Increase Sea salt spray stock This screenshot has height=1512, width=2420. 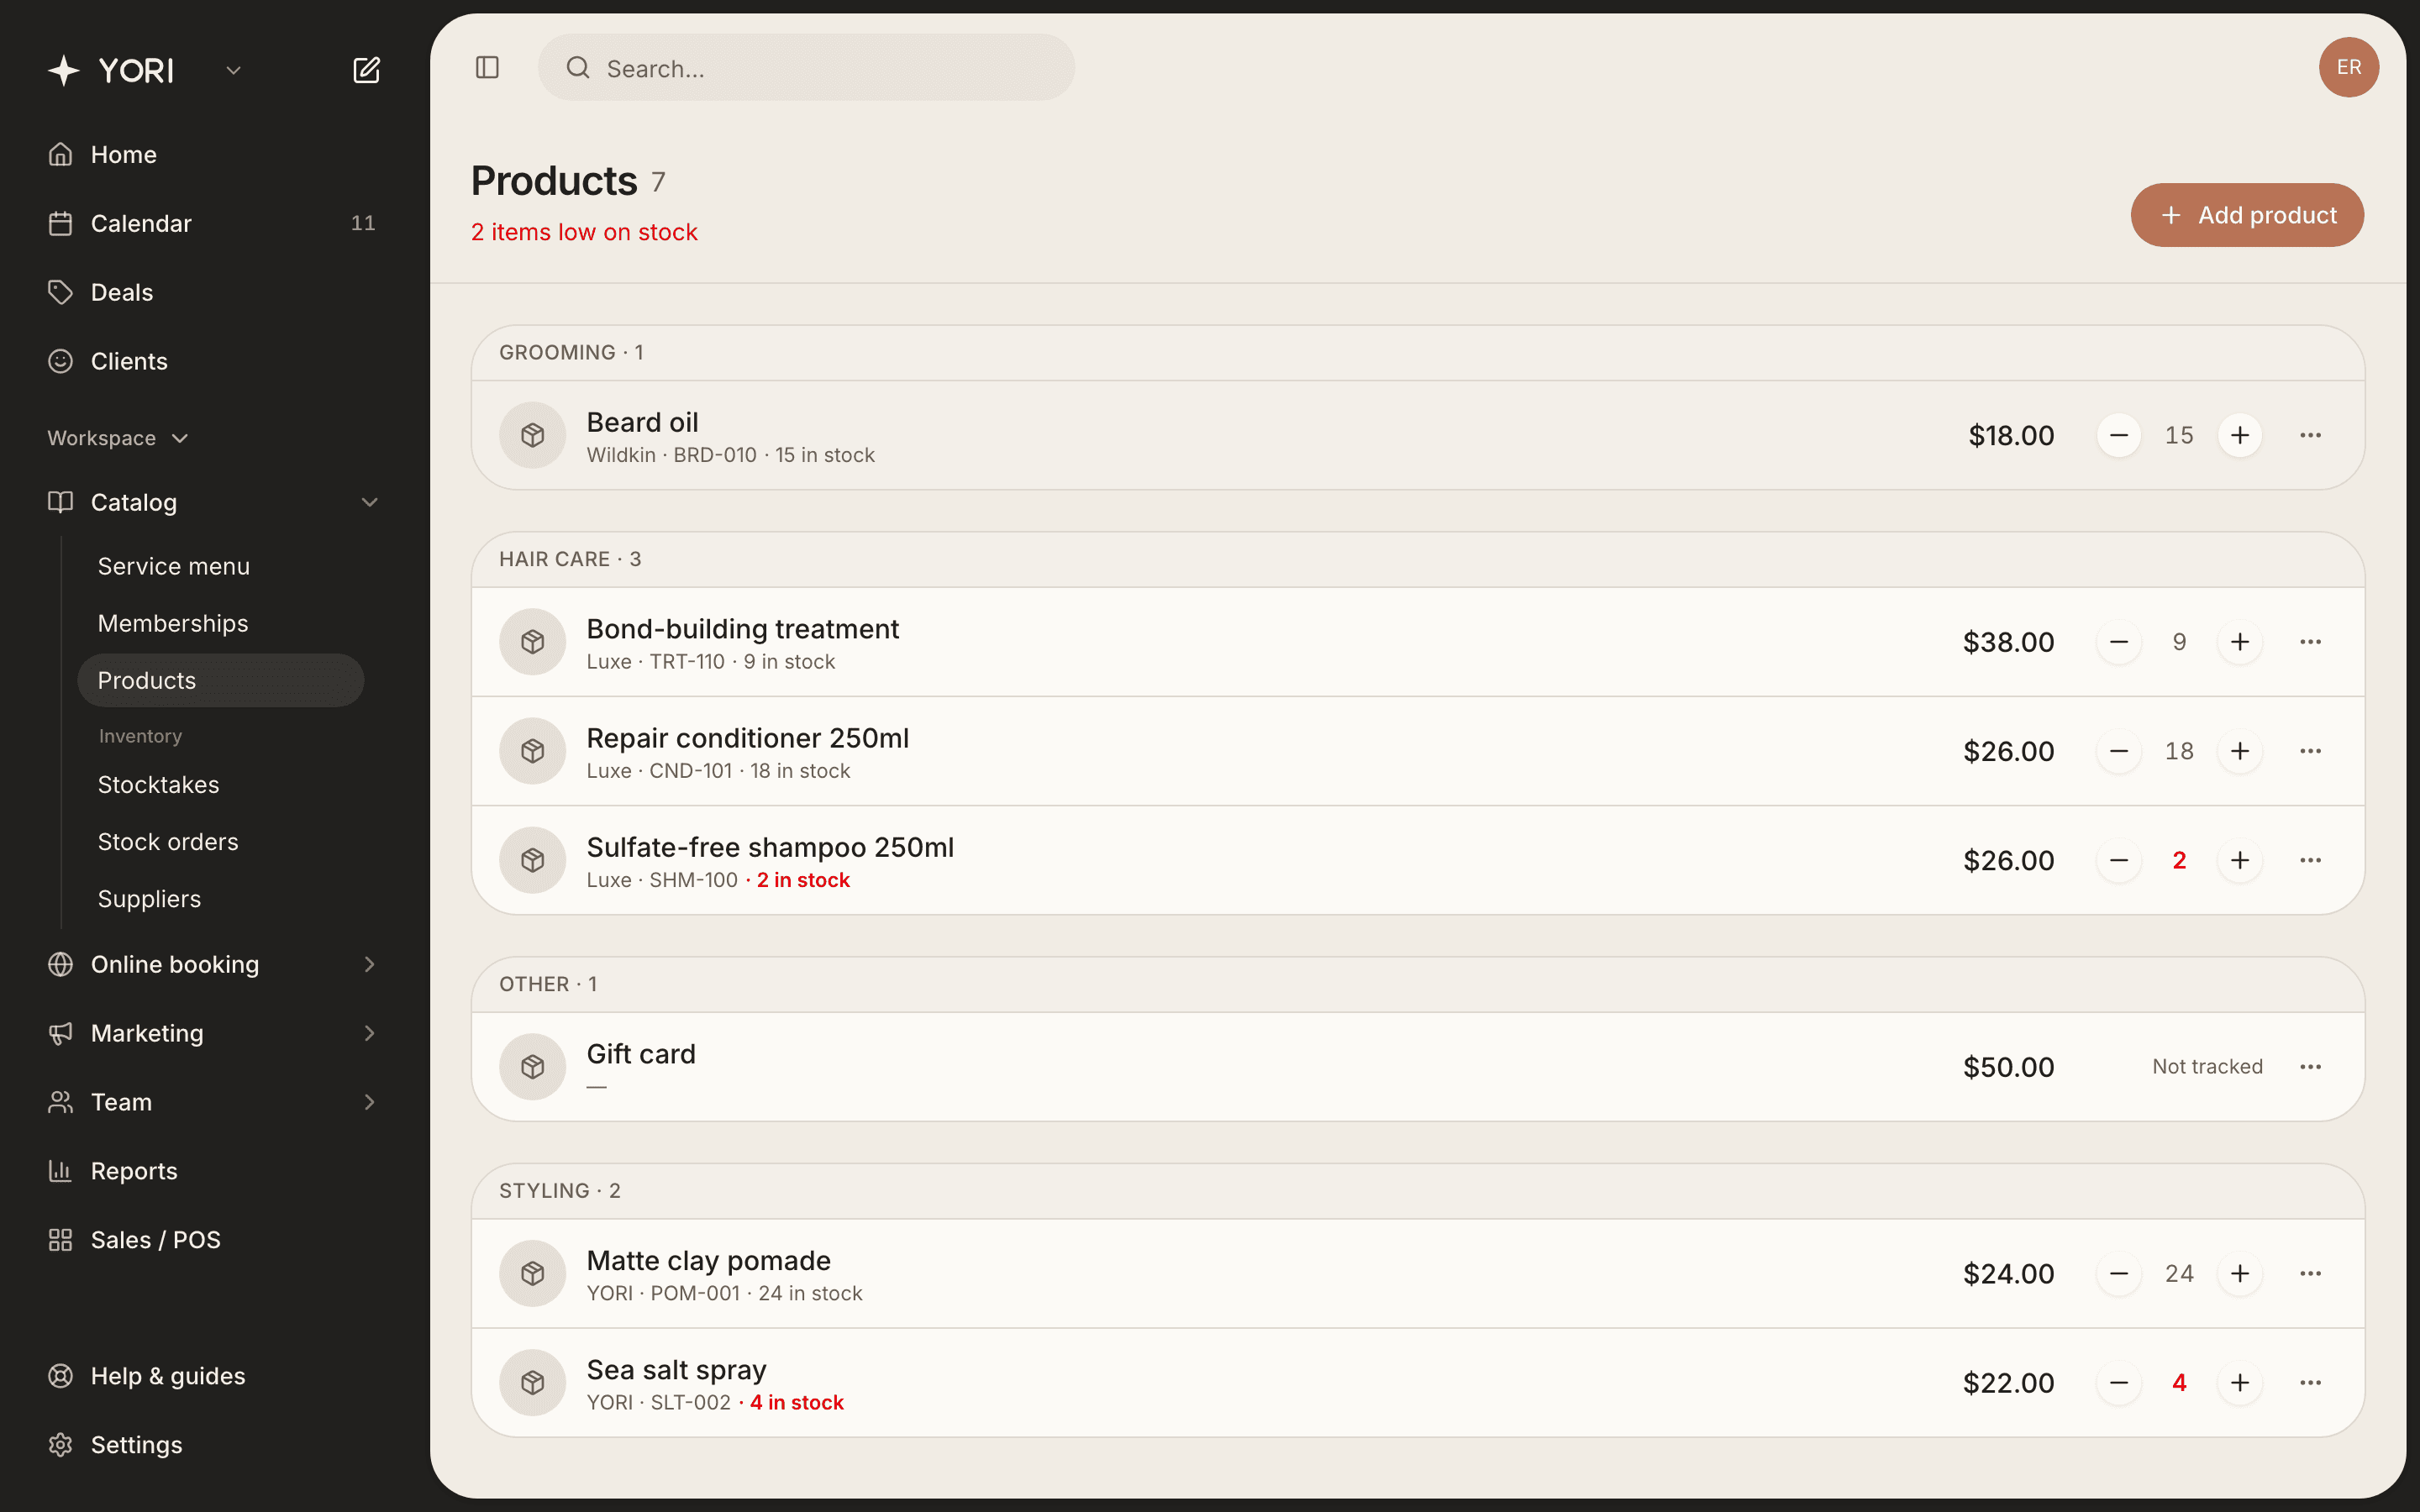point(2239,1383)
